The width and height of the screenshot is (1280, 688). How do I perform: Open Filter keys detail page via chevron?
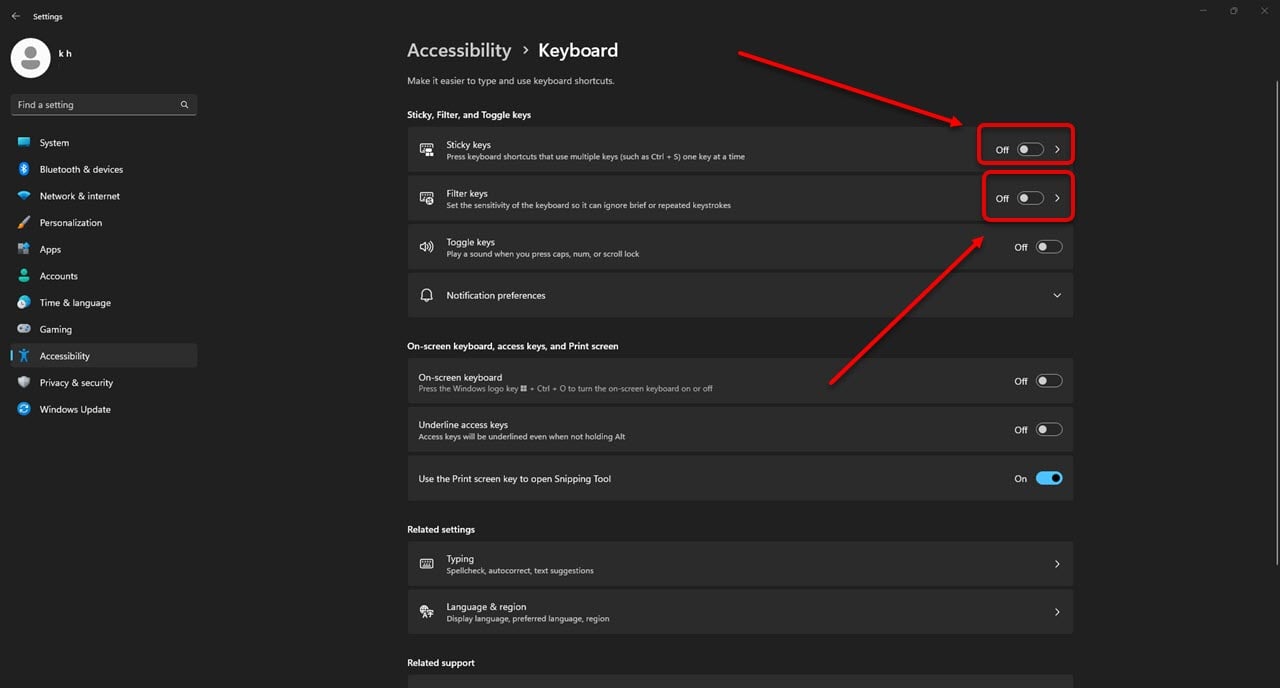pyautogui.click(x=1057, y=196)
